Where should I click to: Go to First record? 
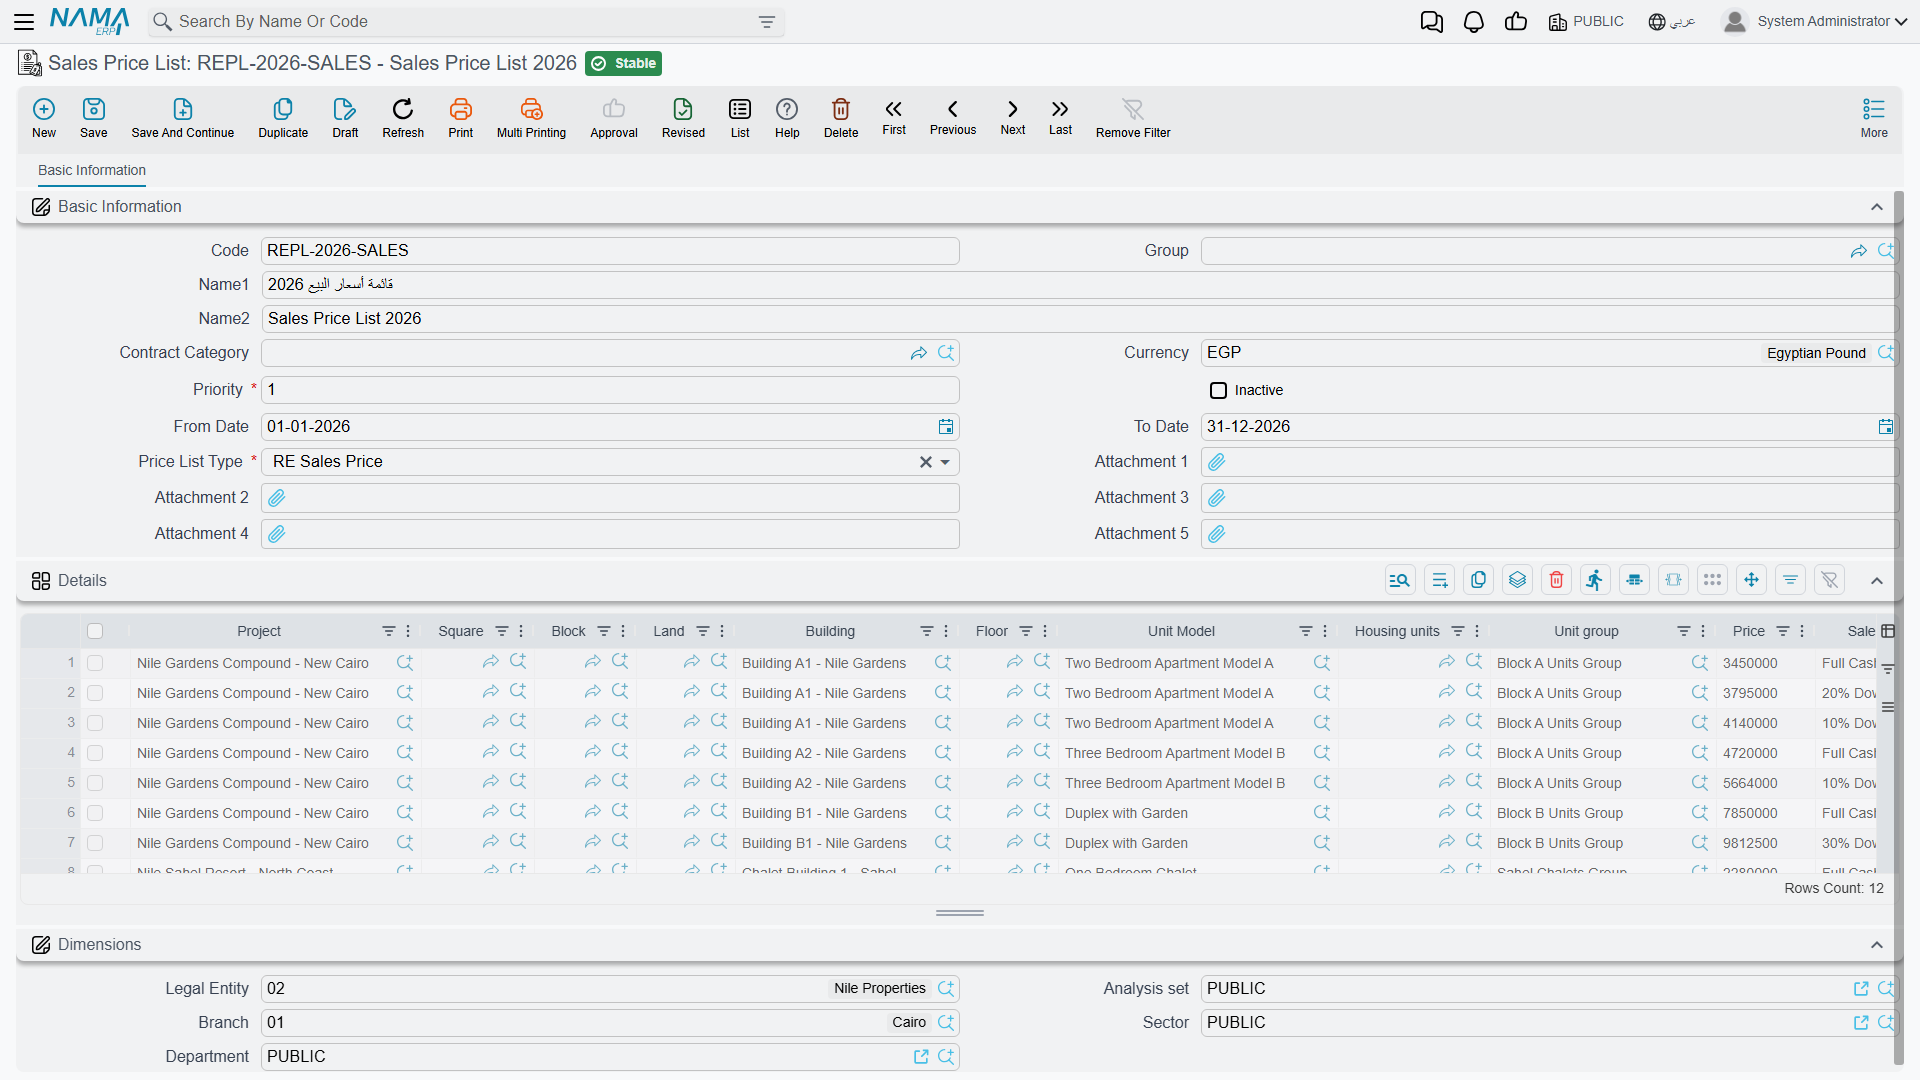(x=894, y=117)
